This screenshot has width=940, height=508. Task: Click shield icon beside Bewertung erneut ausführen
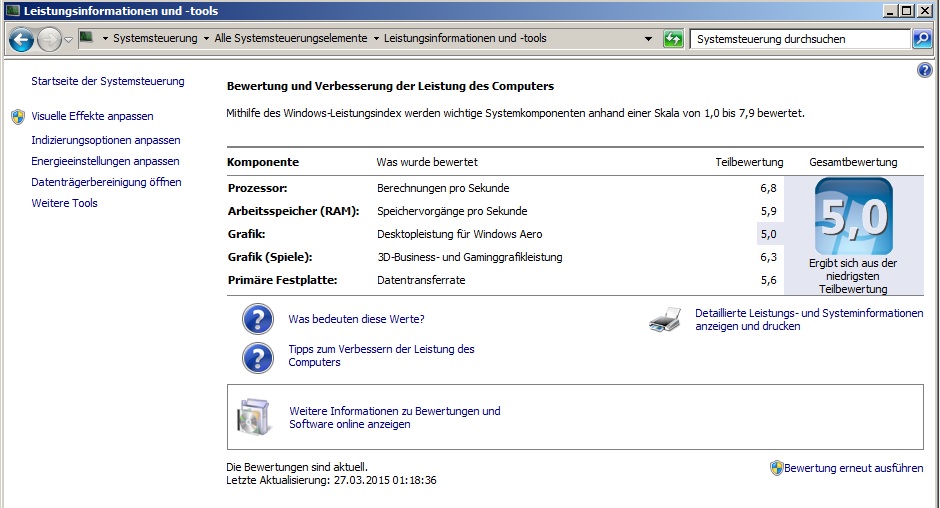point(777,468)
